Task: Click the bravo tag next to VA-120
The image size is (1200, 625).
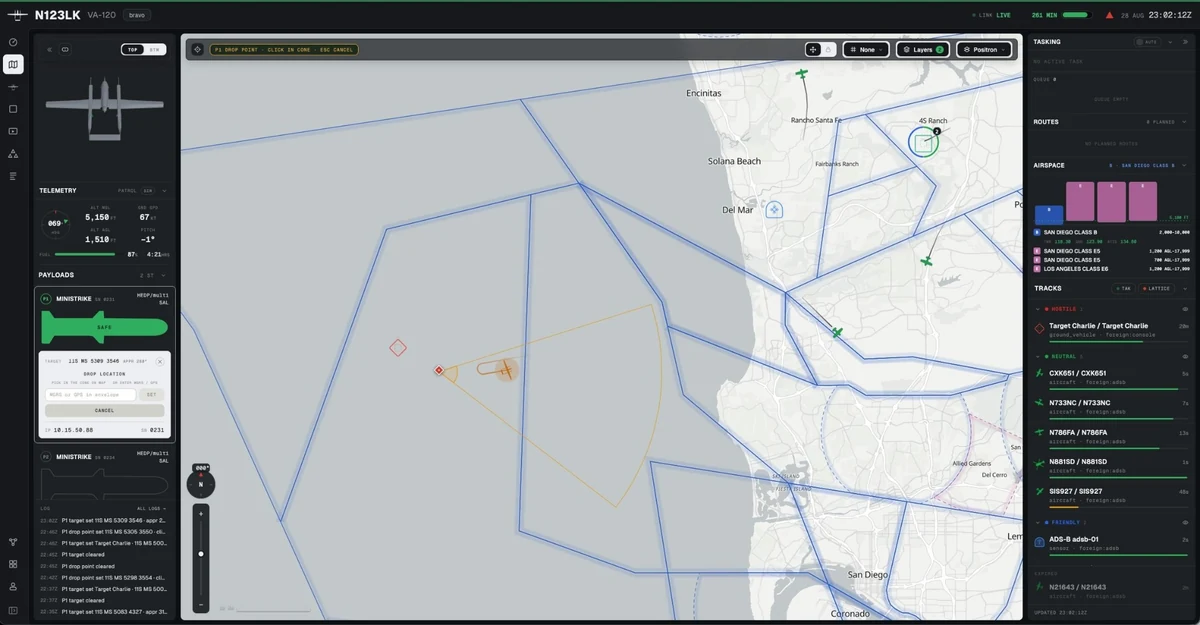Action: (137, 15)
